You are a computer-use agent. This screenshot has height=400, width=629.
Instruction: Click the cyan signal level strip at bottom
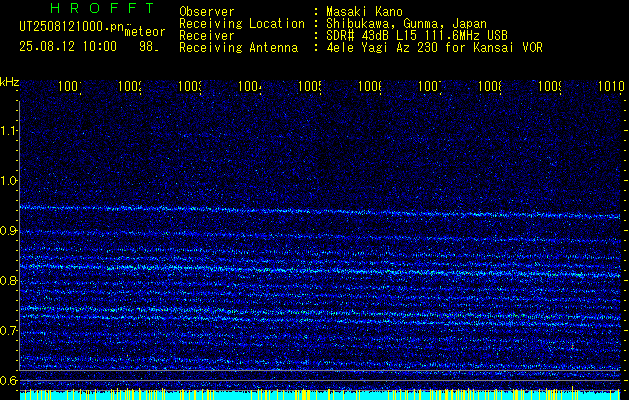320,395
